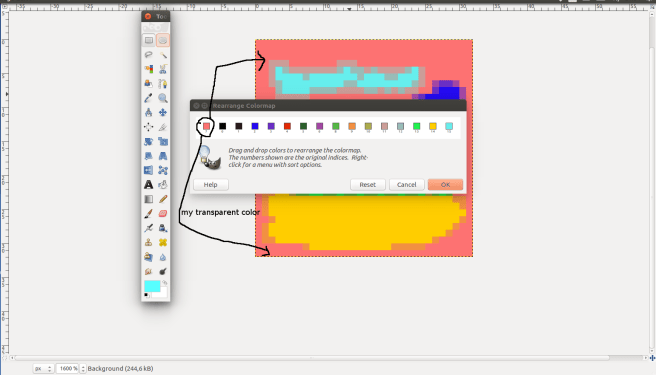
Task: Select the Color Picker eyedropper tool
Action: click(149, 98)
